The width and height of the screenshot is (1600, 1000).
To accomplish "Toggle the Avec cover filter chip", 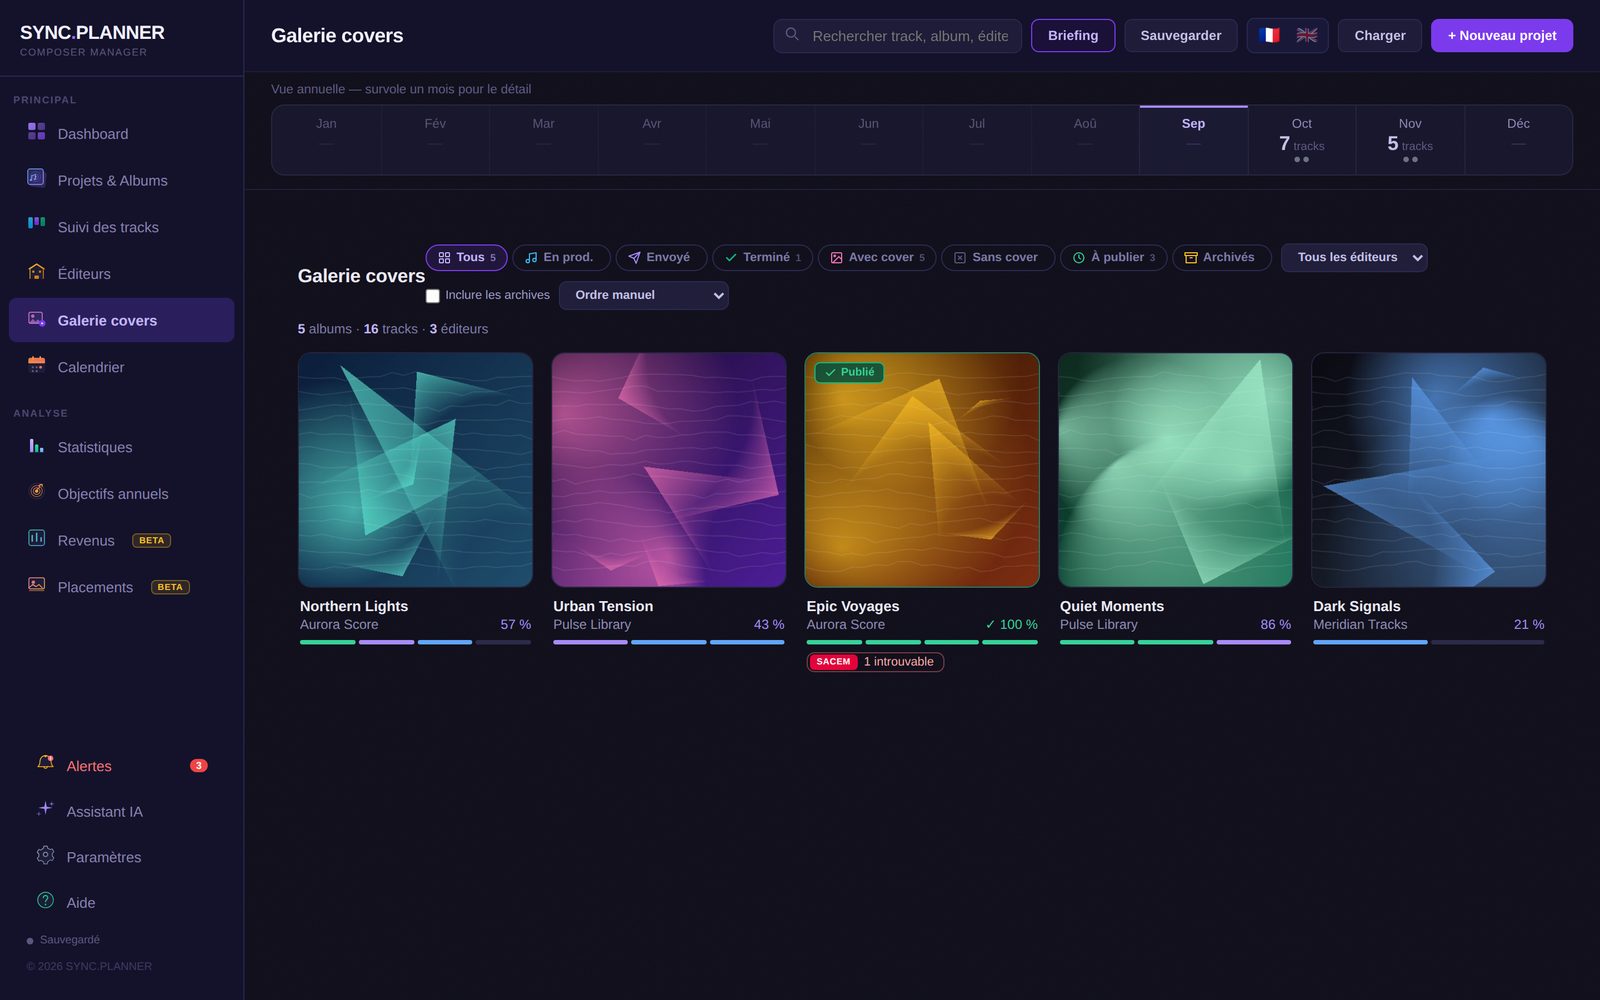I will click(x=877, y=258).
